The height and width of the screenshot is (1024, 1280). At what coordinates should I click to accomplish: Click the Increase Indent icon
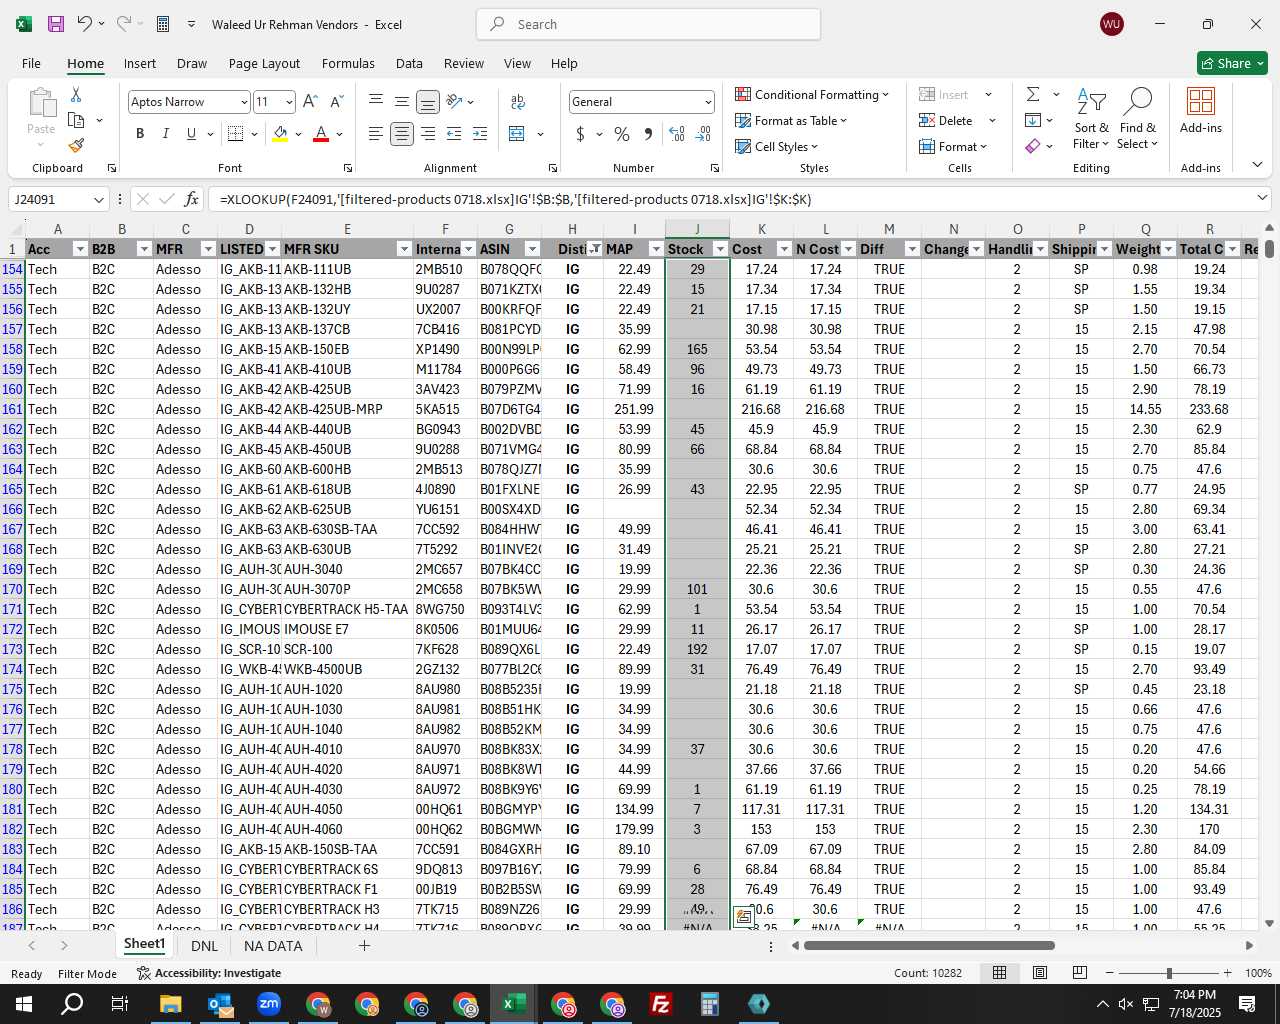click(x=480, y=134)
